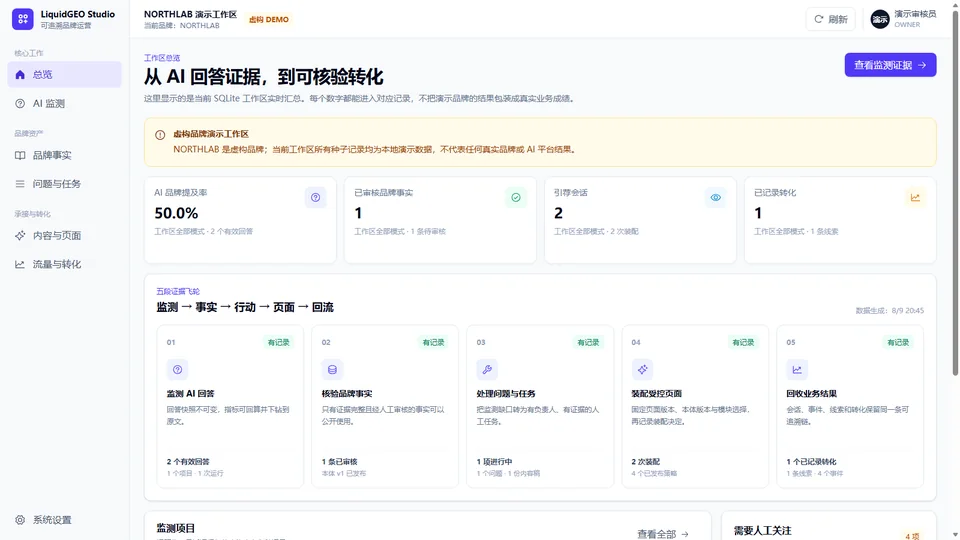
Task: Open the 已记录转化 value 1
Action: point(758,213)
